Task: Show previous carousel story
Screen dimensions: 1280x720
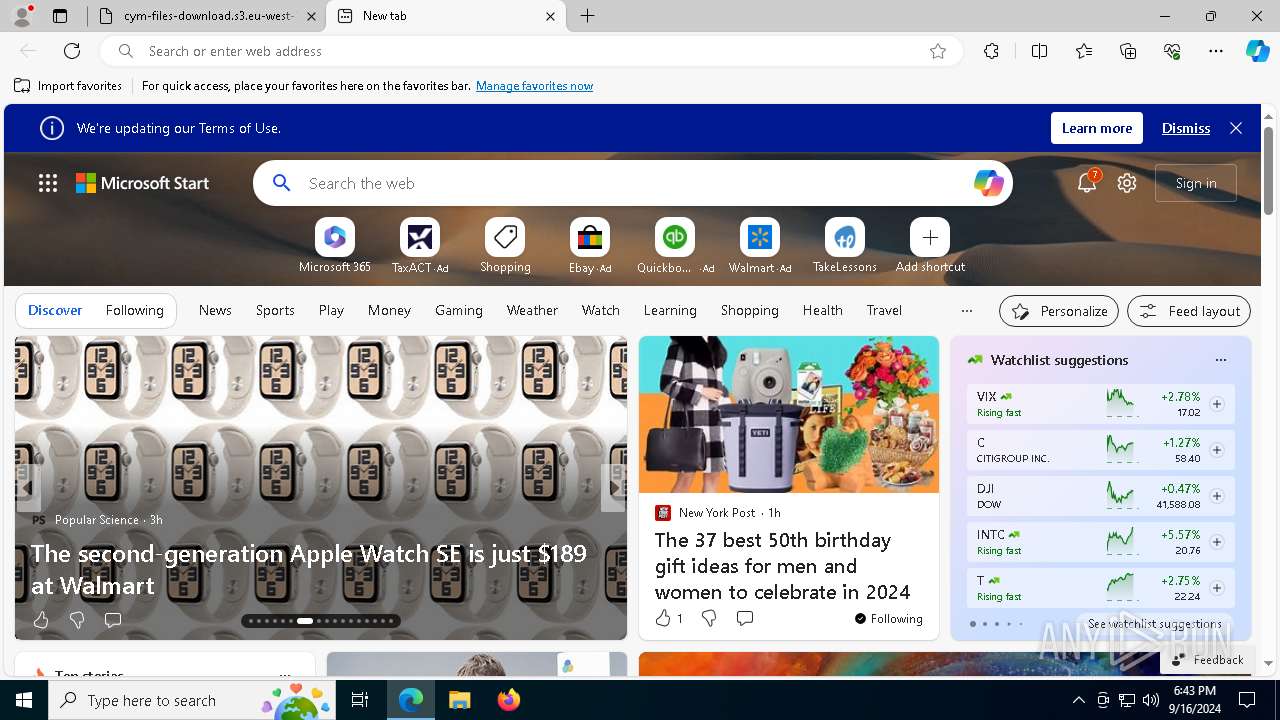Action: pyautogui.click(x=27, y=488)
